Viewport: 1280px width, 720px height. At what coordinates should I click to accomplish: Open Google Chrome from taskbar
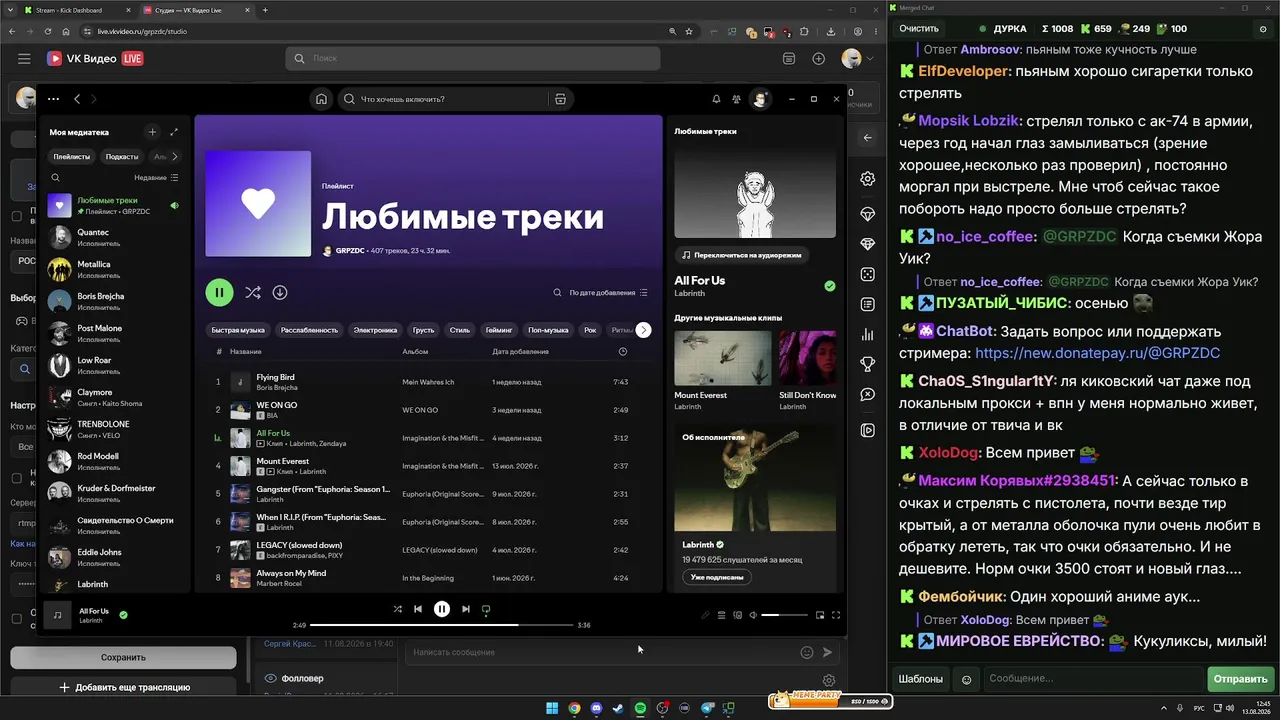tap(574, 708)
